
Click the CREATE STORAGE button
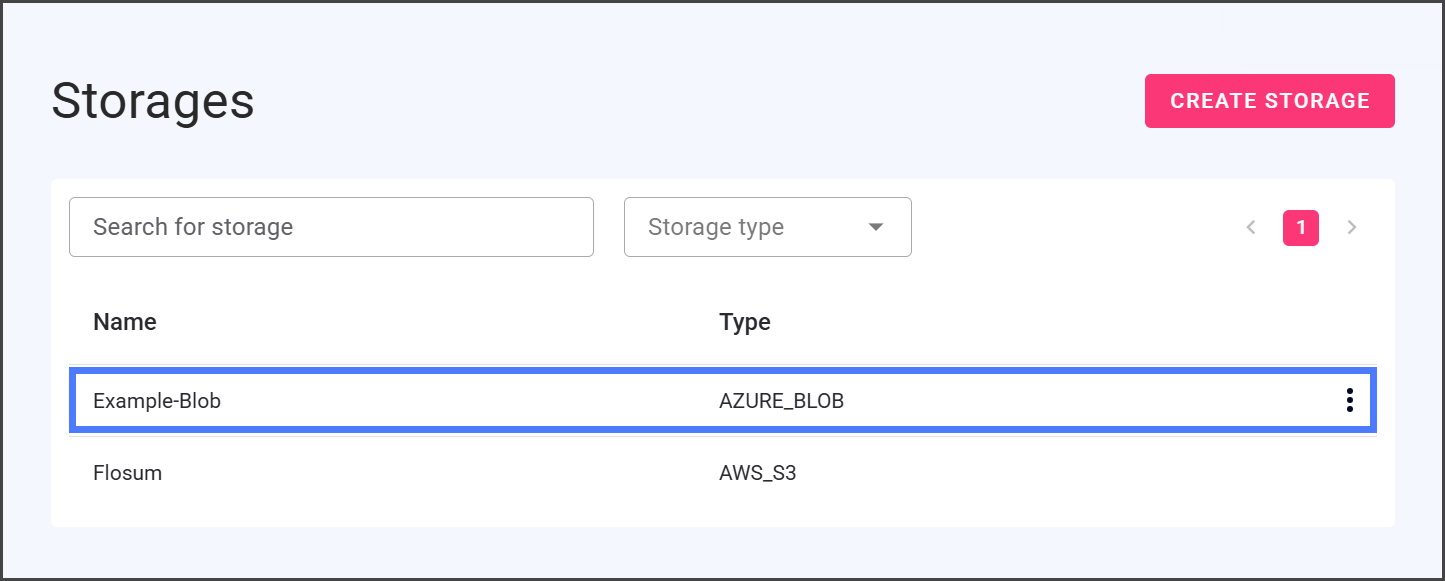[1269, 101]
